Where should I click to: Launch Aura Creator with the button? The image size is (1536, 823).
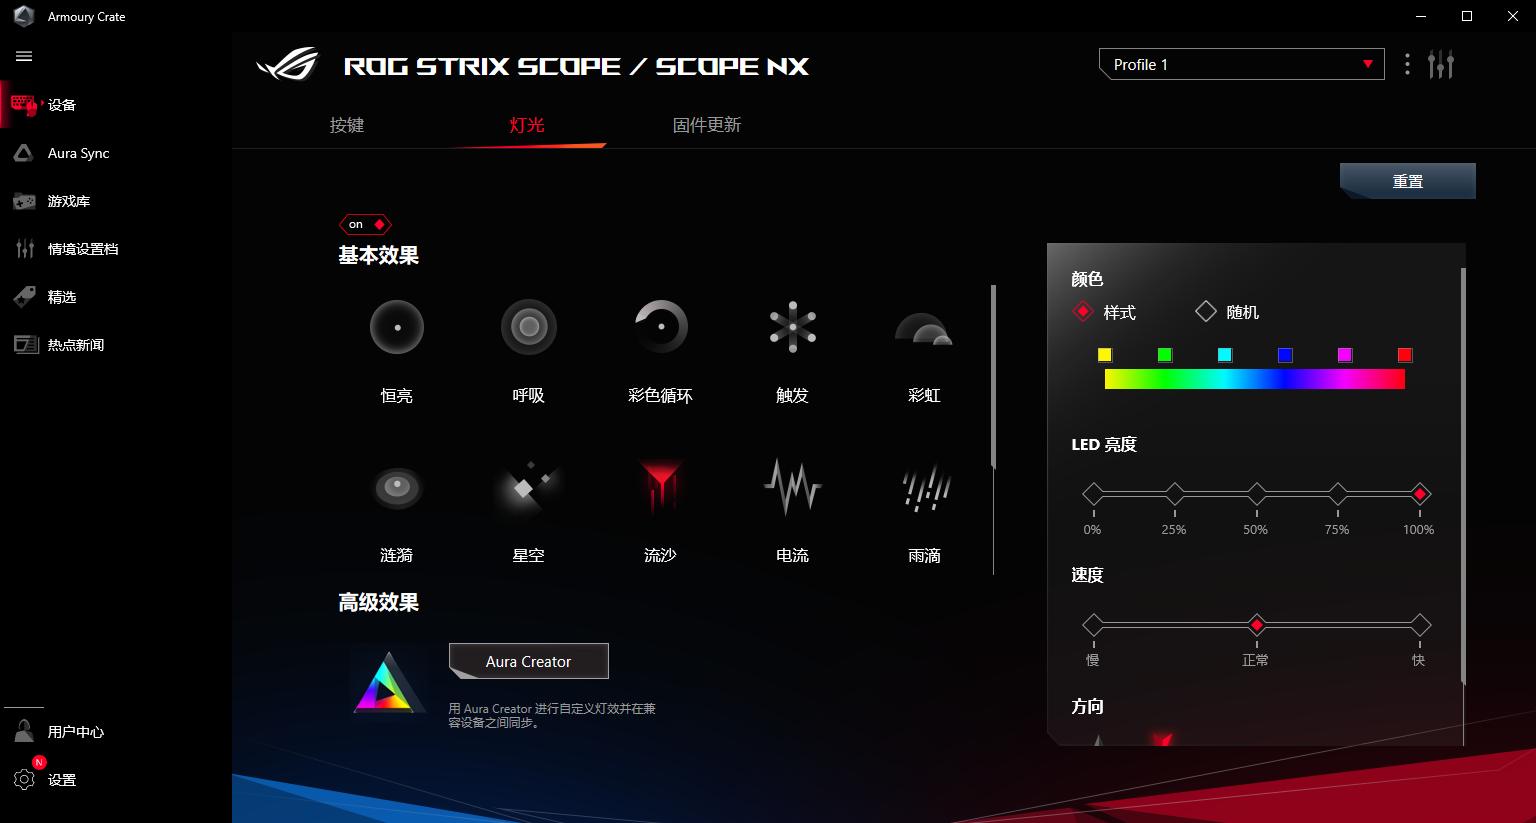tap(529, 661)
